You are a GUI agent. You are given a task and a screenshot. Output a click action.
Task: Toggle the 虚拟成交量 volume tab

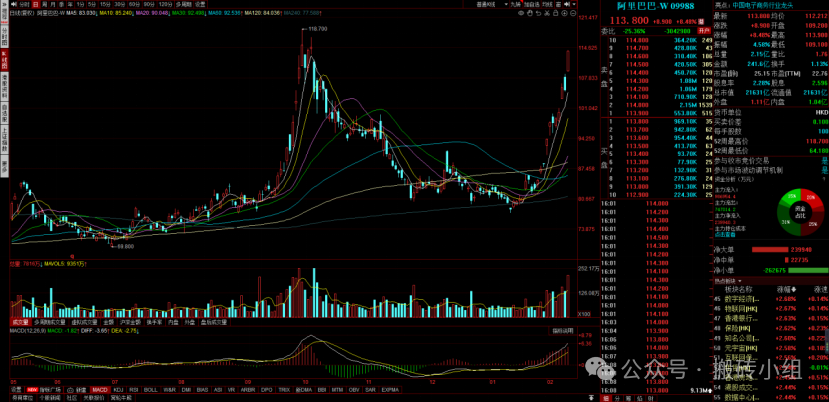point(84,322)
